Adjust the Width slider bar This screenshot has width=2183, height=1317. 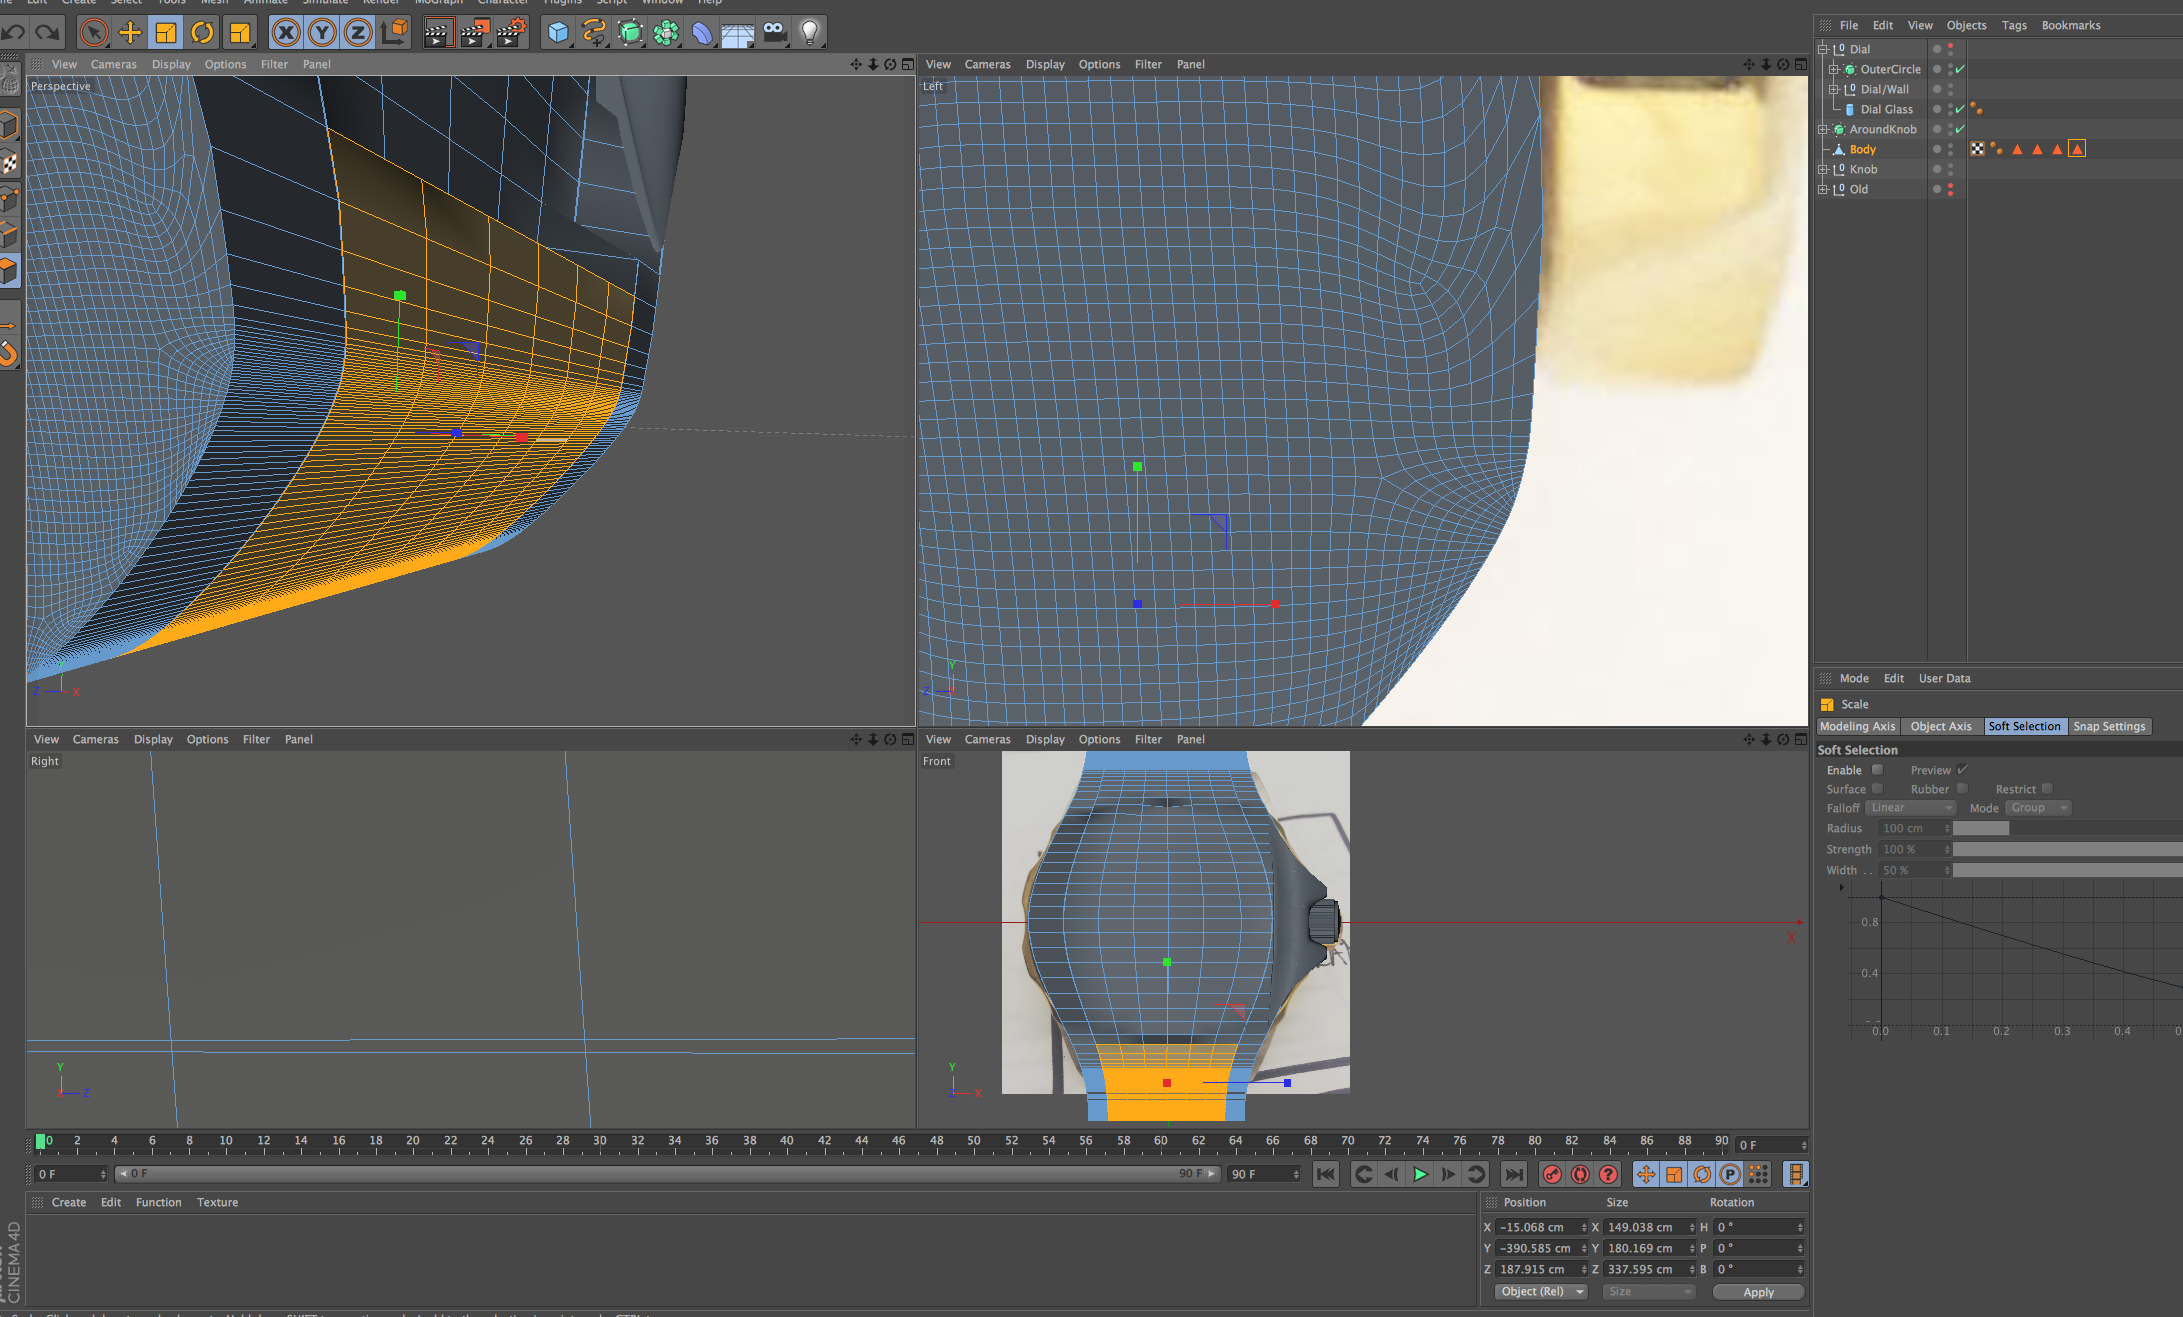tap(2067, 870)
